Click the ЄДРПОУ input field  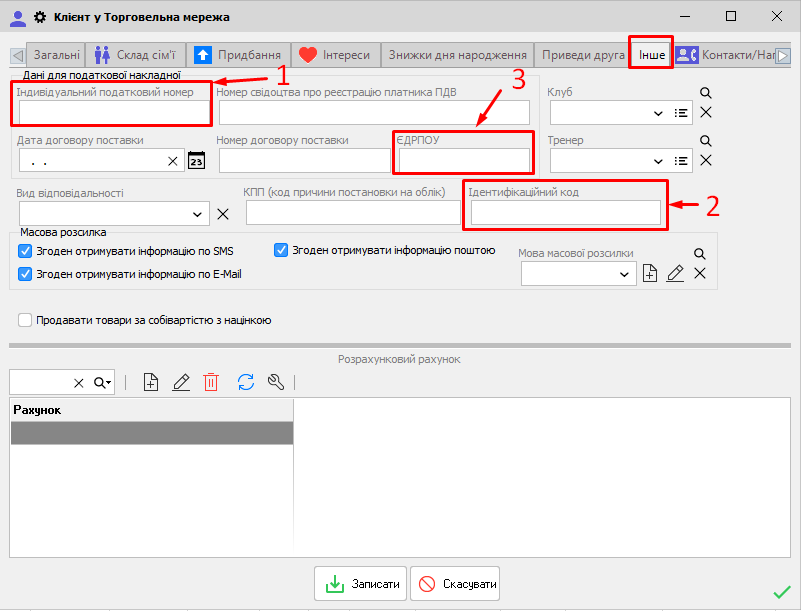464,160
